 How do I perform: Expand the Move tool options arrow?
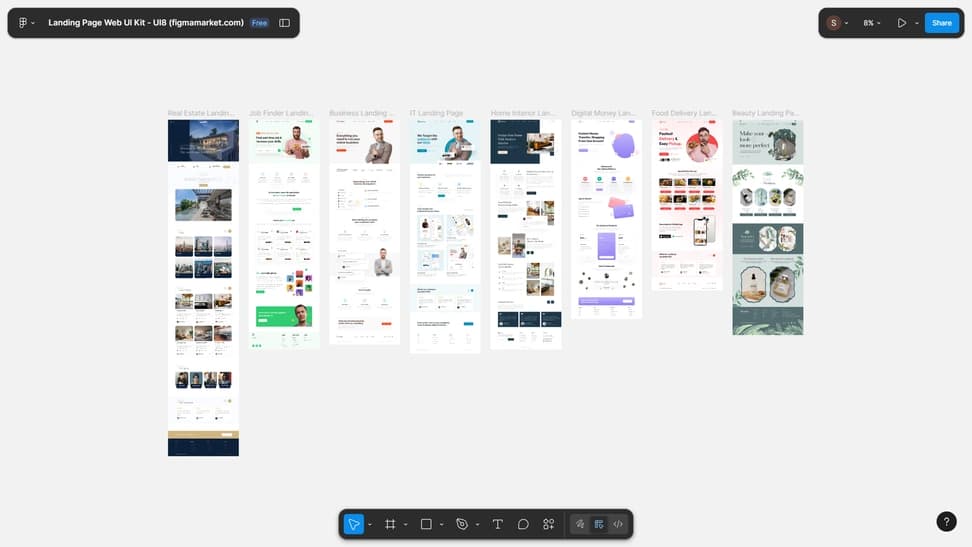click(x=370, y=525)
